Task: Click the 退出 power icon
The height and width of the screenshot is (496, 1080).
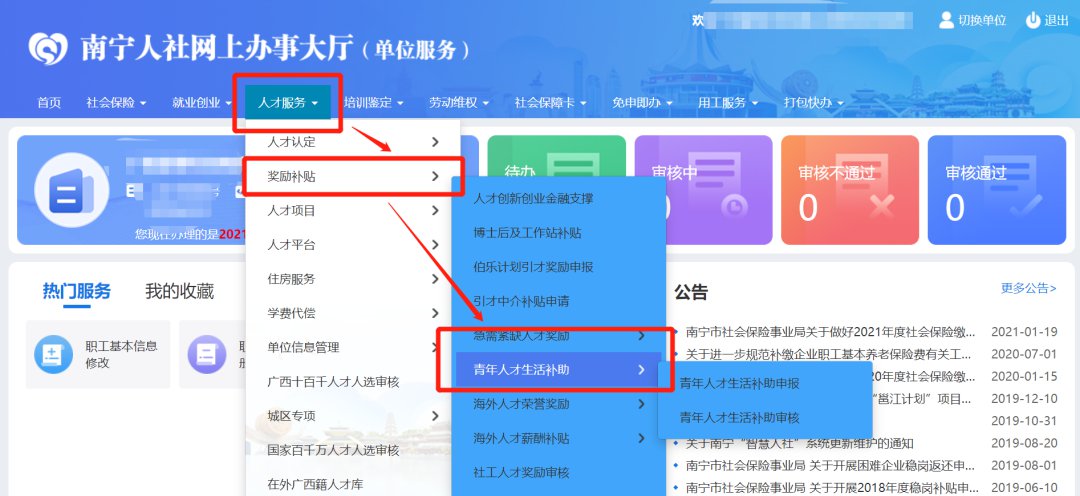Action: [x=1032, y=20]
